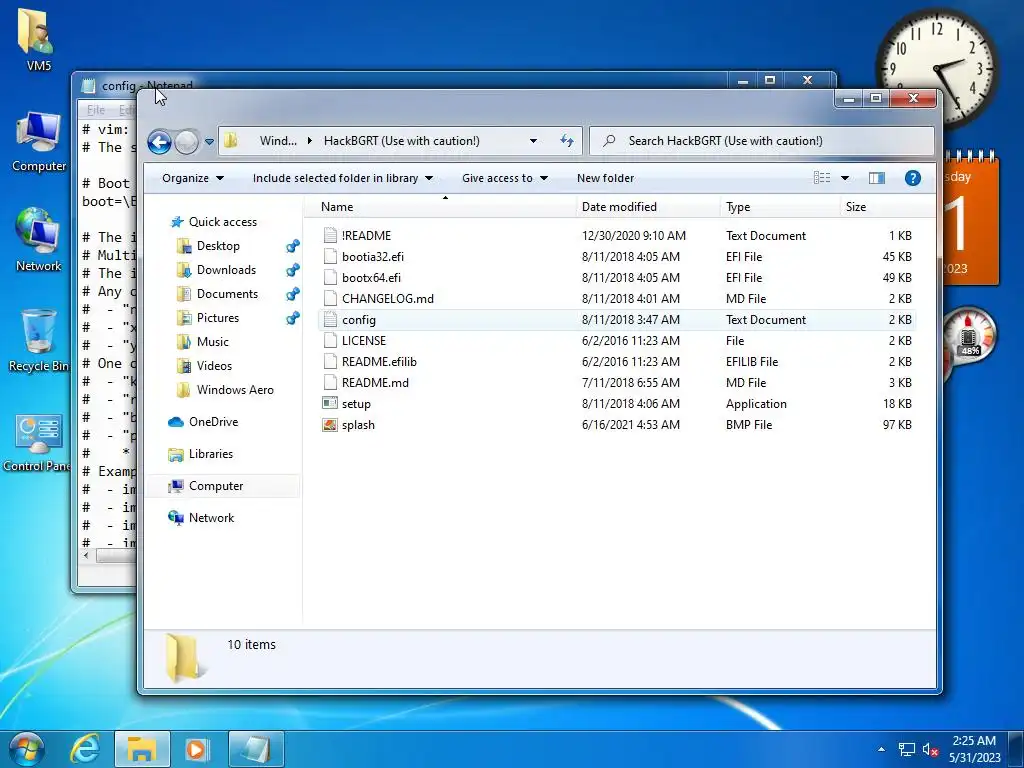Click the muted volume tray icon
1024x768 pixels.
(931, 749)
